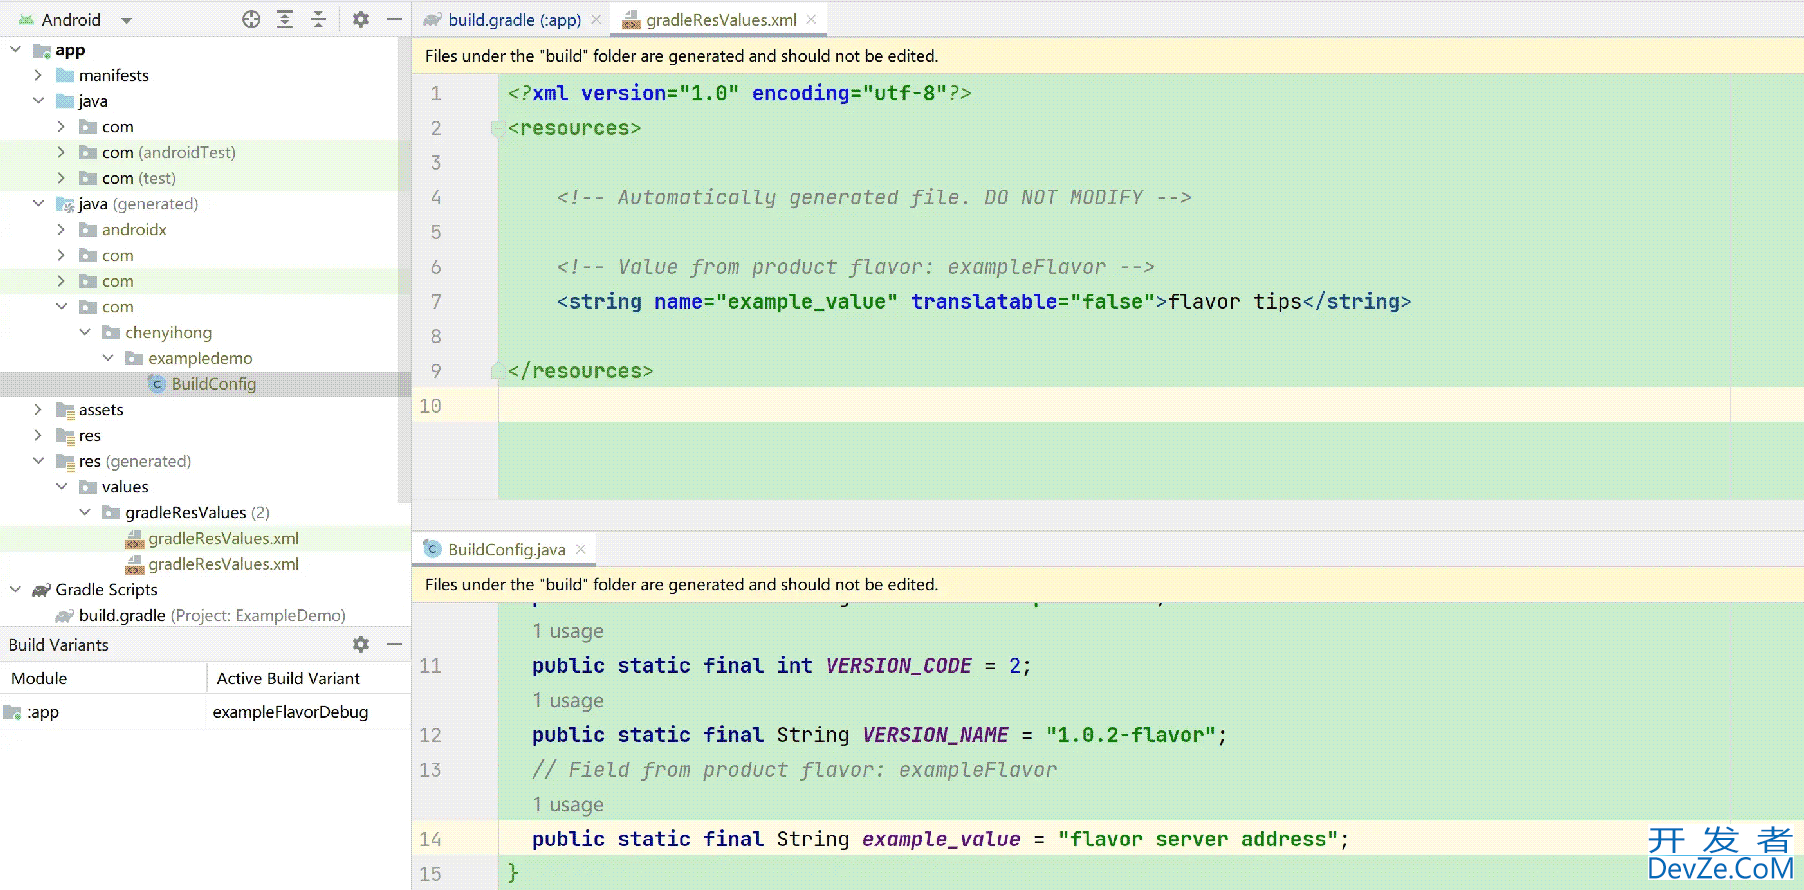The height and width of the screenshot is (890, 1804).
Task: Open the Android project view dropdown
Action: point(126,20)
